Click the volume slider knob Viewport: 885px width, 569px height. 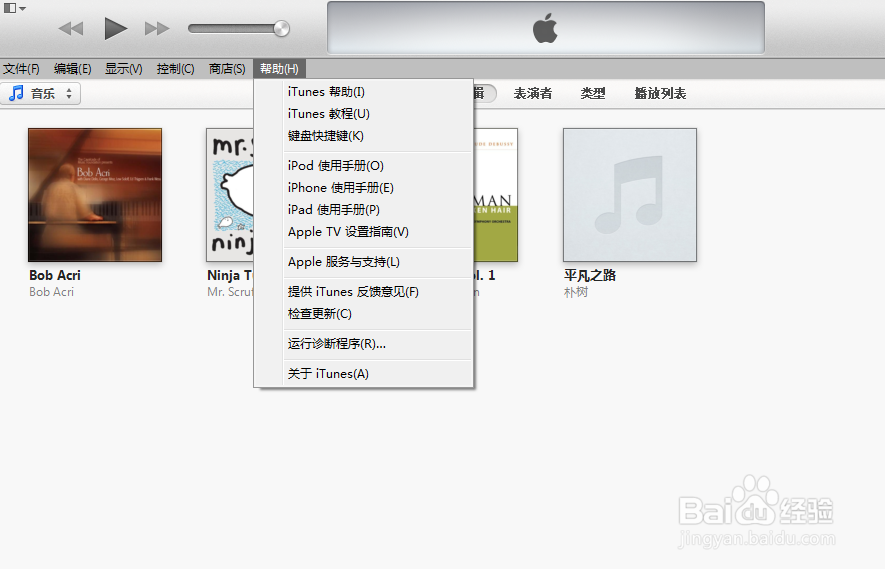point(281,28)
